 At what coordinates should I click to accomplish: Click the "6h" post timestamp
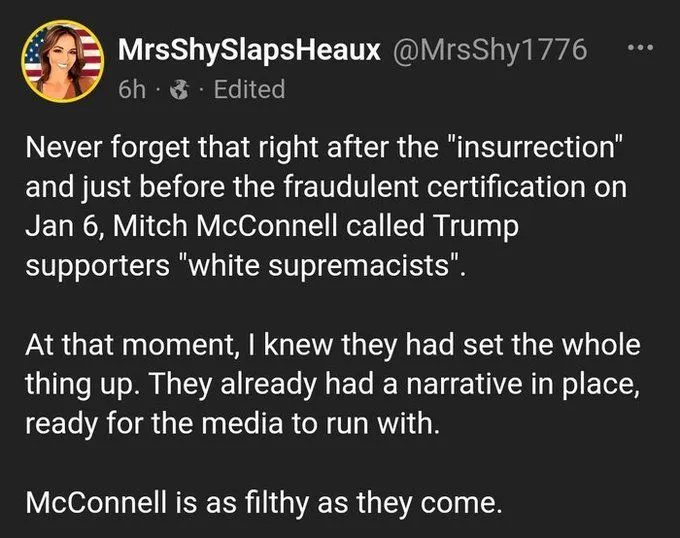click(x=131, y=89)
